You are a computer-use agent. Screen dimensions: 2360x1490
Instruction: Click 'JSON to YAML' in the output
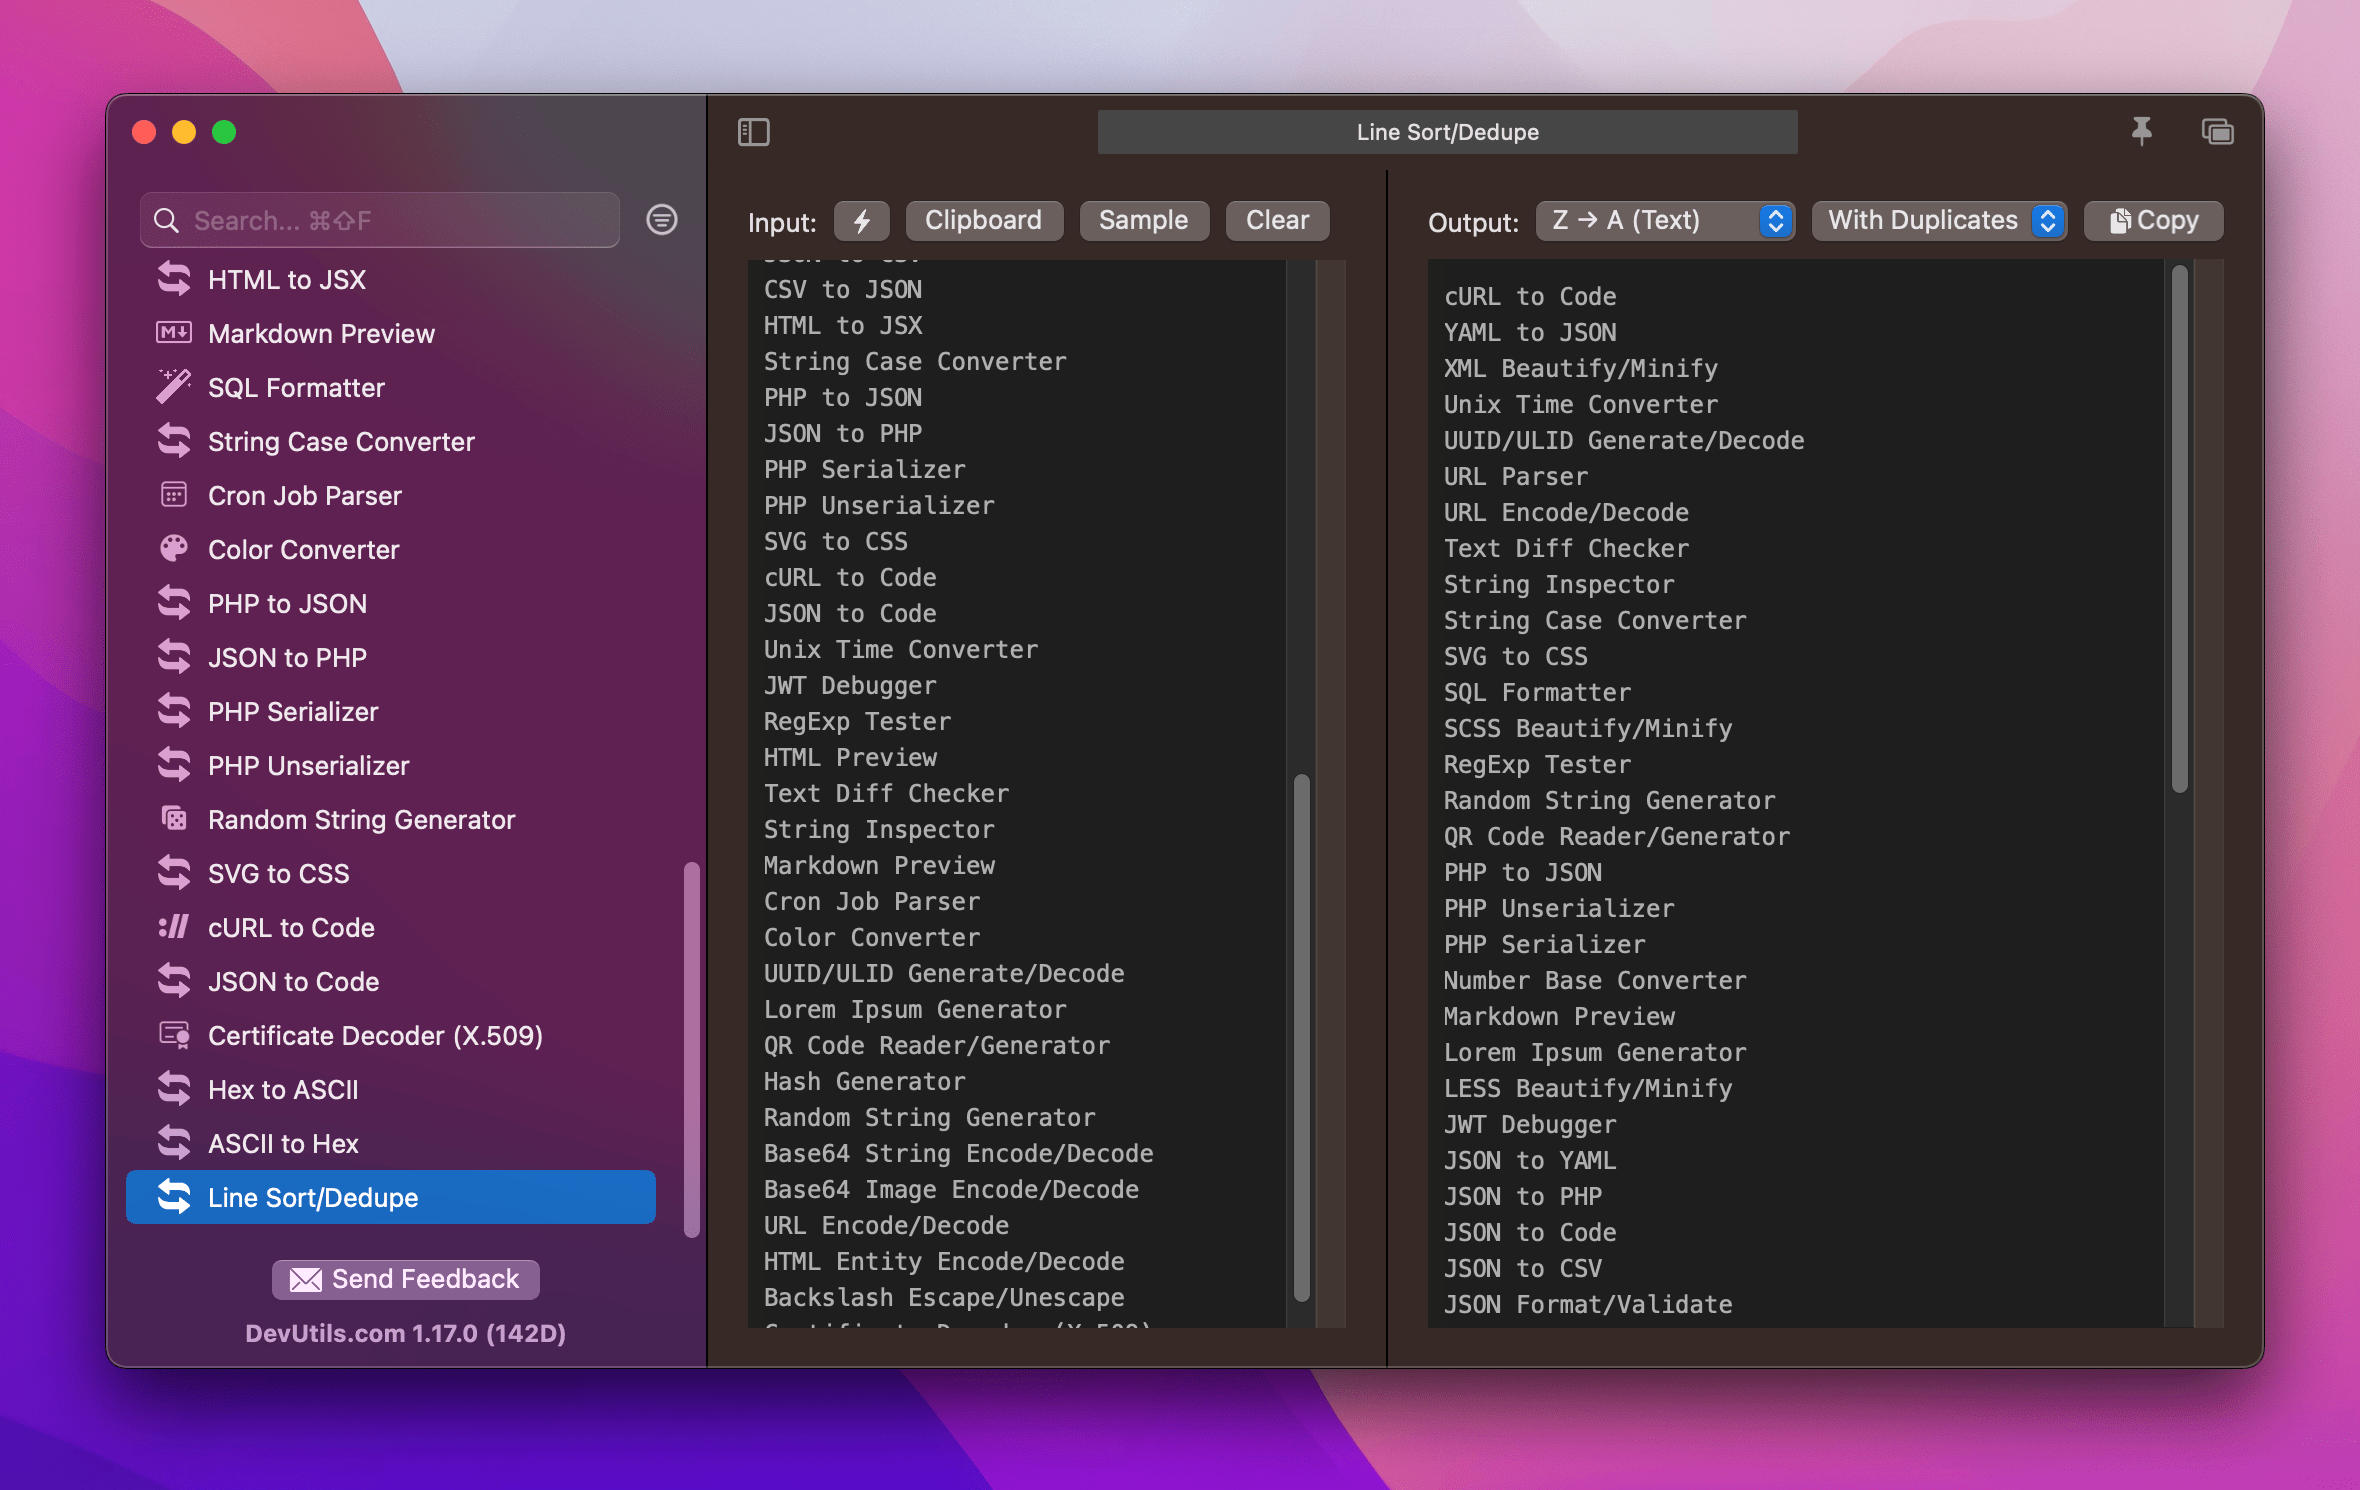point(1530,1160)
